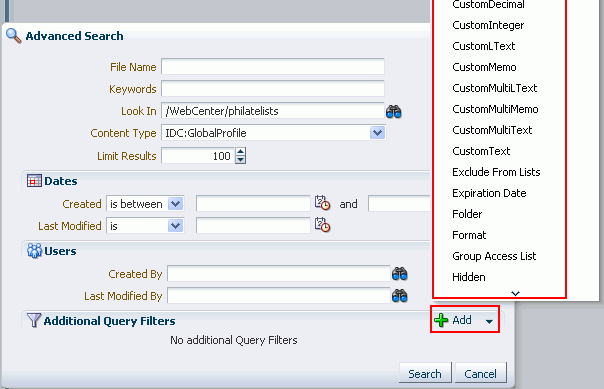The width and height of the screenshot is (604, 389).
Task: Click the Dates section header
Action: pos(61,181)
